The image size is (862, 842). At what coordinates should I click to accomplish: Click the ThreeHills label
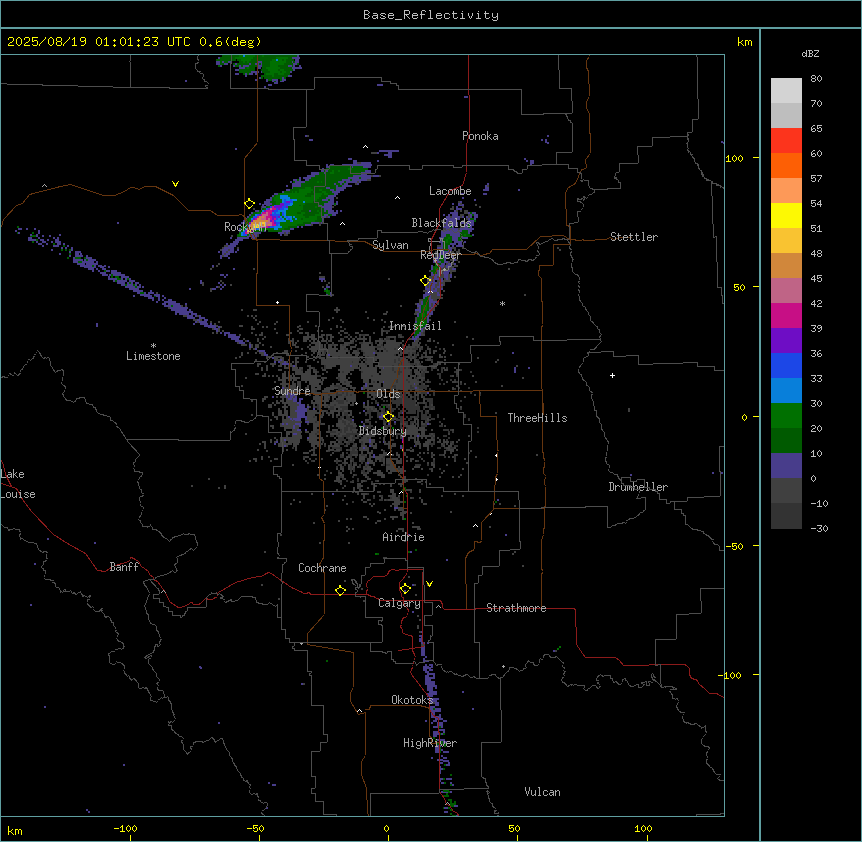pos(537,418)
